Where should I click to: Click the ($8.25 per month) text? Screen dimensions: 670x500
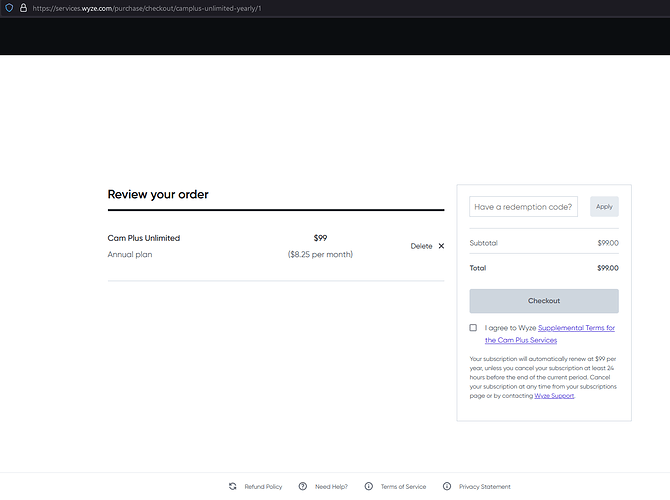pos(320,254)
